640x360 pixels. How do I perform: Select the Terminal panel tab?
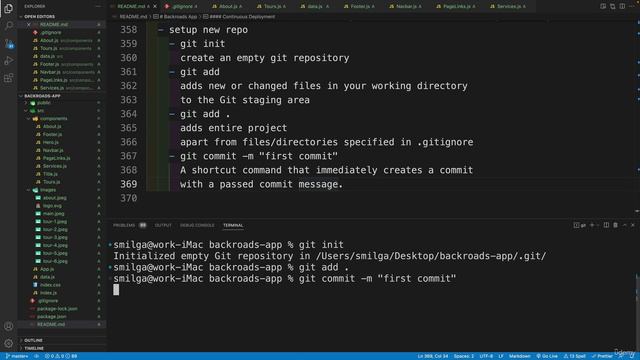coord(233,225)
